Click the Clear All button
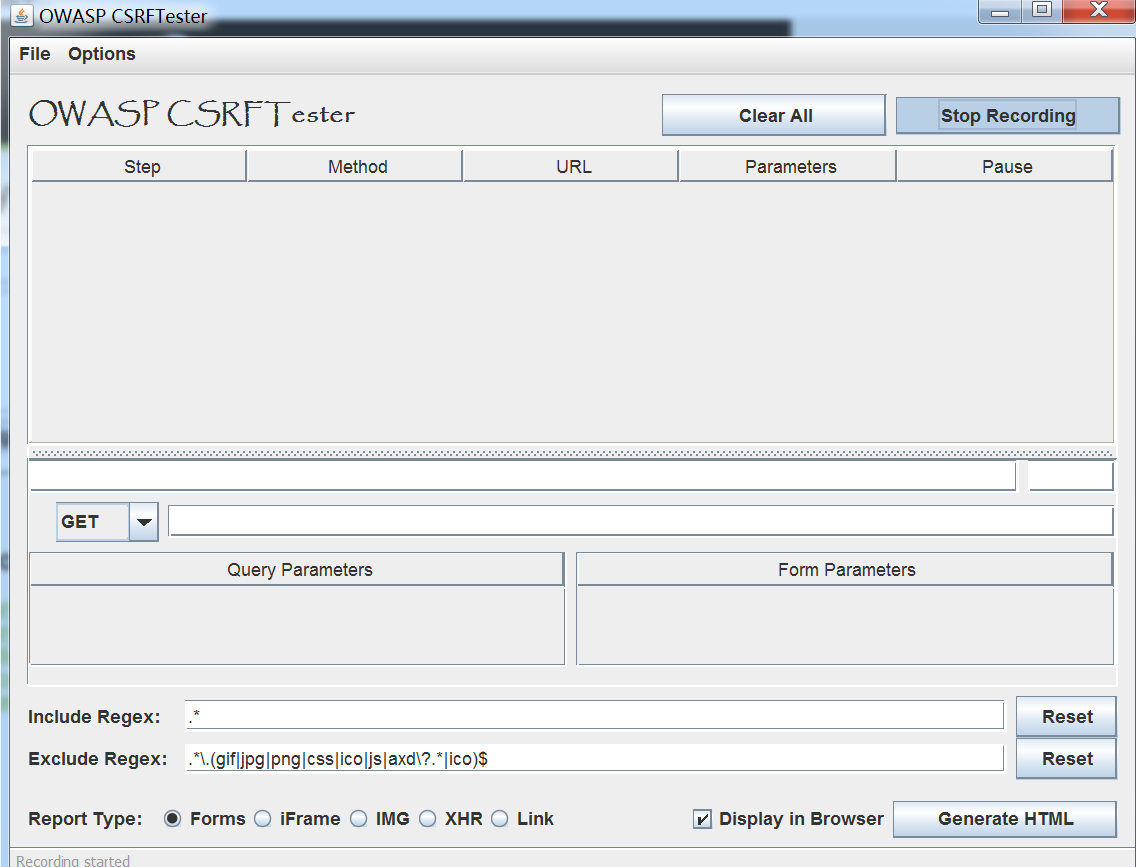 click(774, 115)
